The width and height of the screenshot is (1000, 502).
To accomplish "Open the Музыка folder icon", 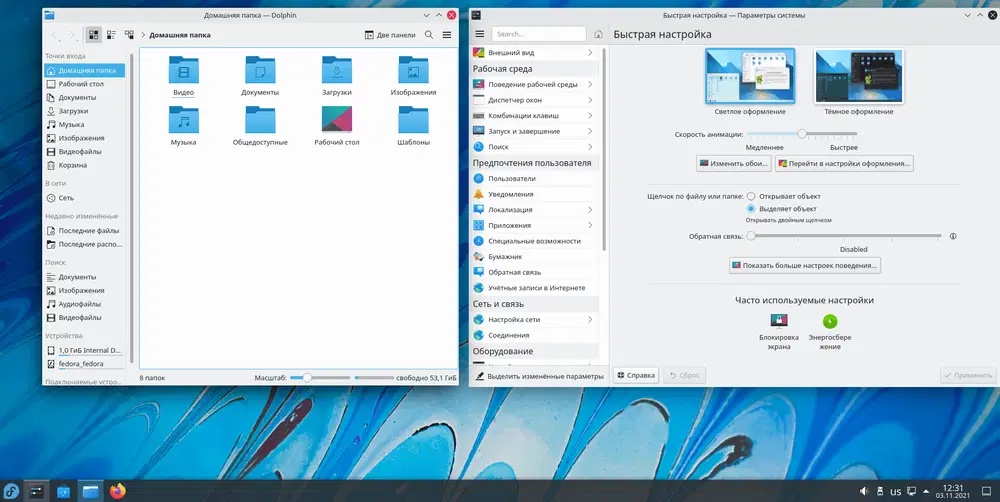I will (x=184, y=126).
